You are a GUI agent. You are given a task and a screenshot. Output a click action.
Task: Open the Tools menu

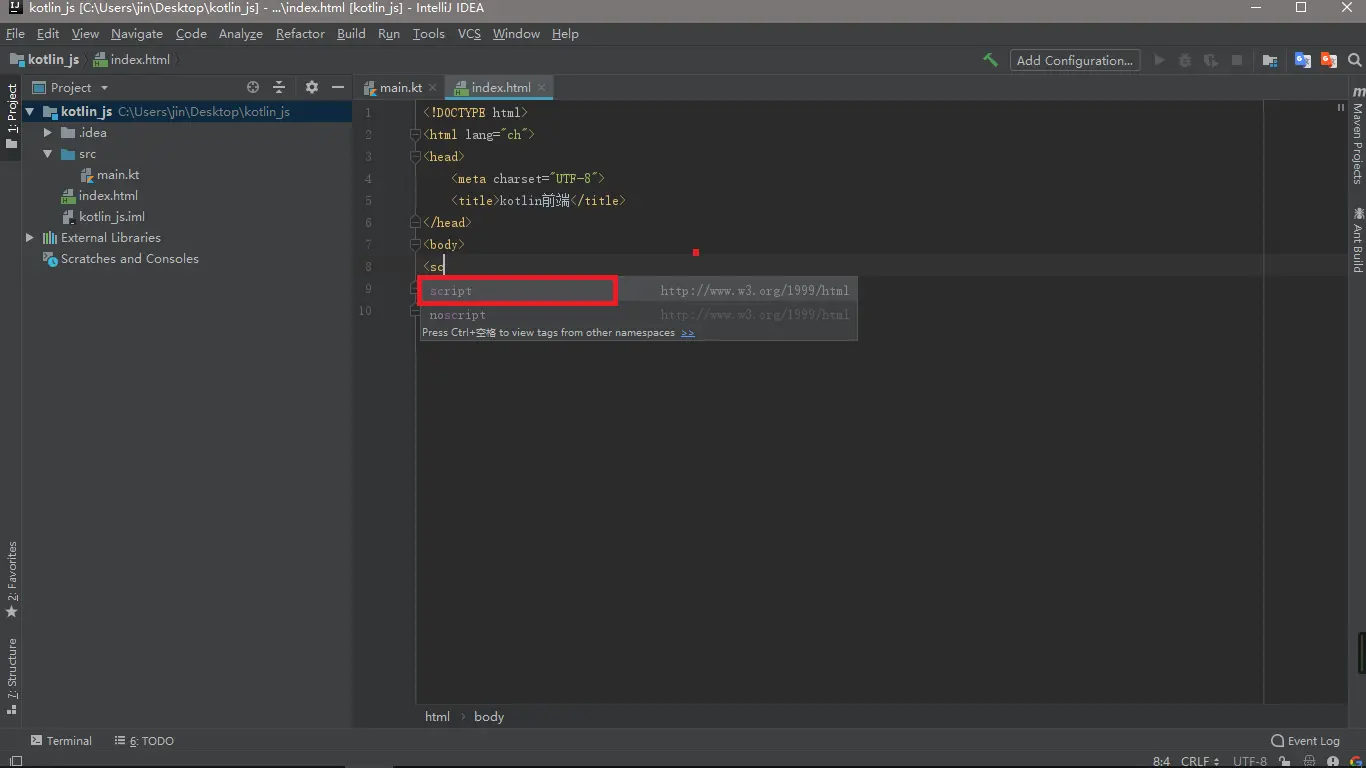click(x=428, y=34)
